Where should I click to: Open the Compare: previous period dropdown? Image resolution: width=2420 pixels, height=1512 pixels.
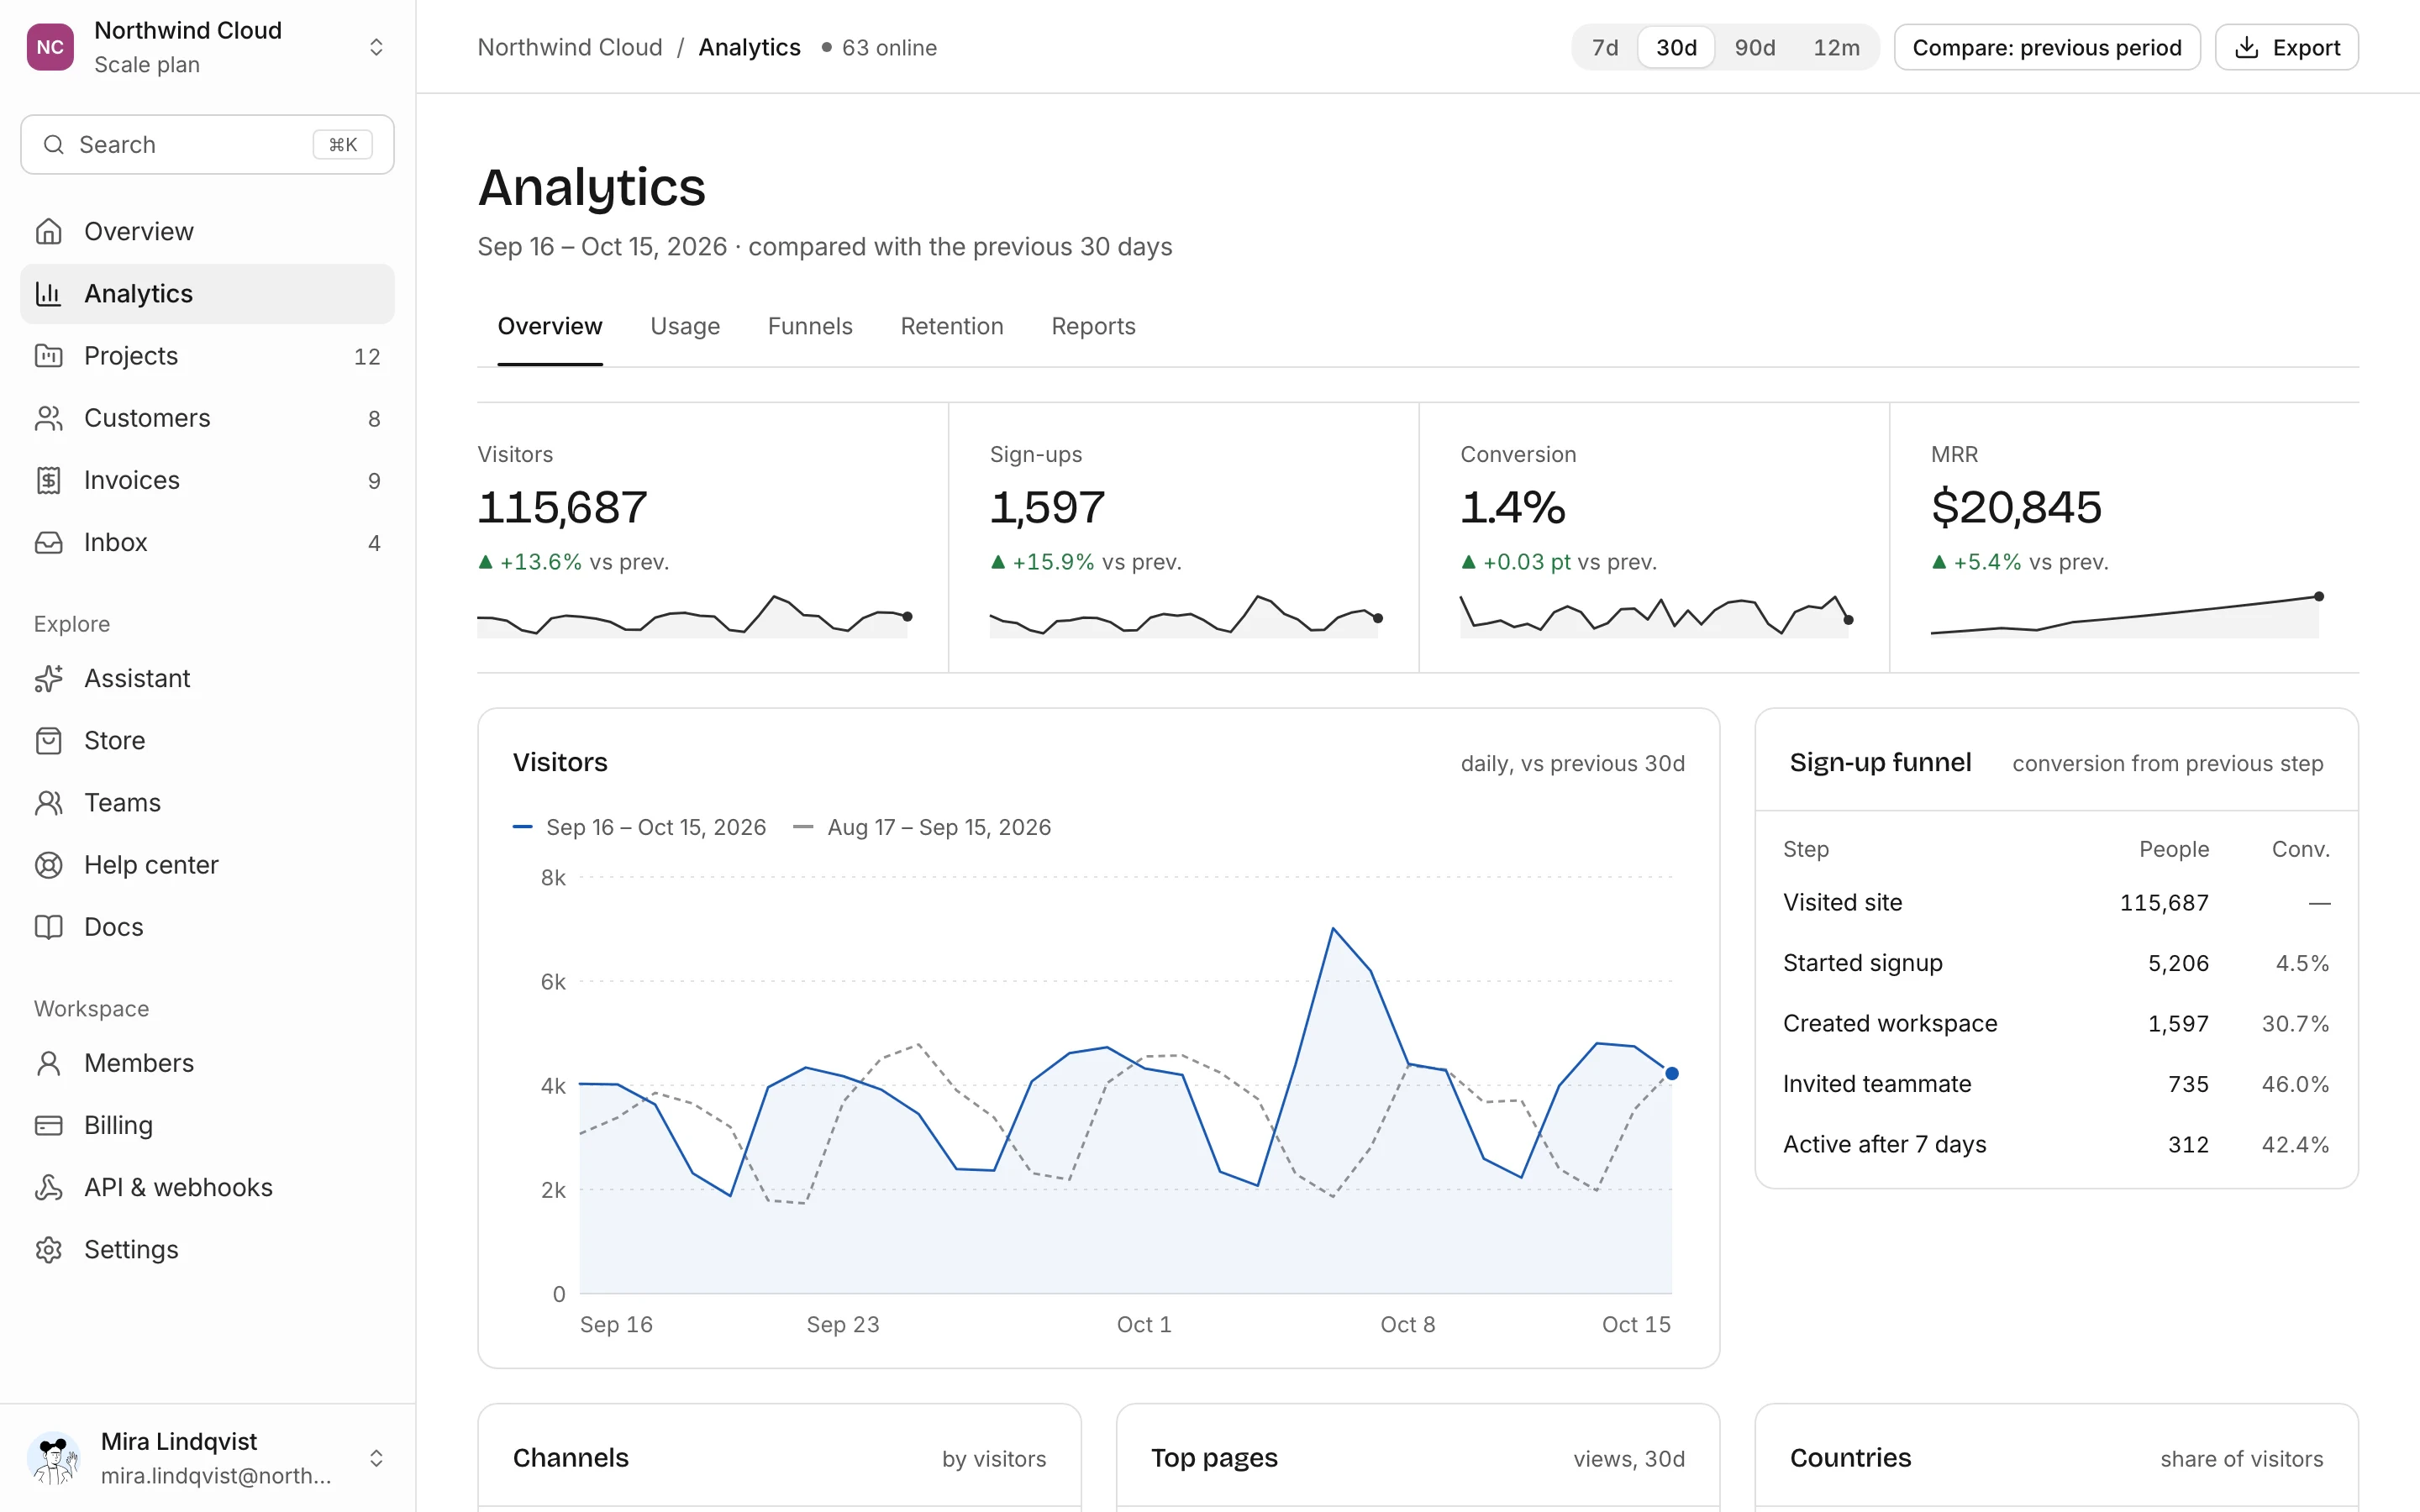pos(2047,47)
